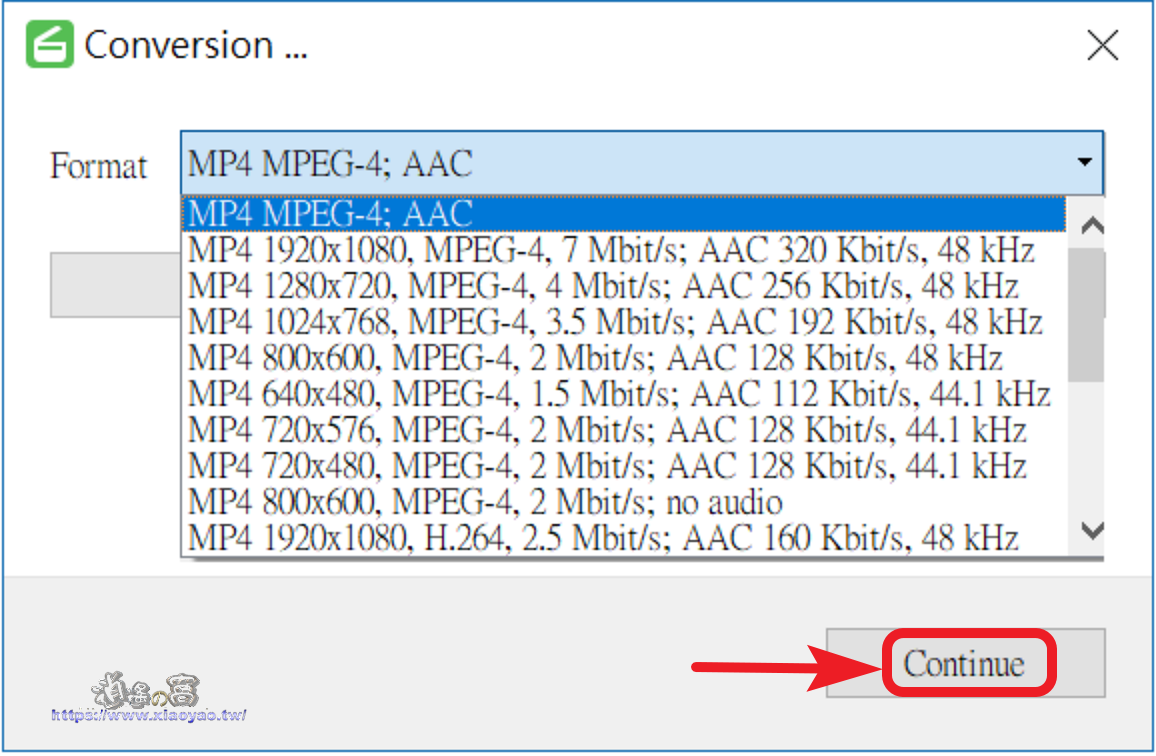Choose MP4 720x480 MPEG-4 2 Mbit/s format
This screenshot has height=756, width=1156.
pos(624,466)
